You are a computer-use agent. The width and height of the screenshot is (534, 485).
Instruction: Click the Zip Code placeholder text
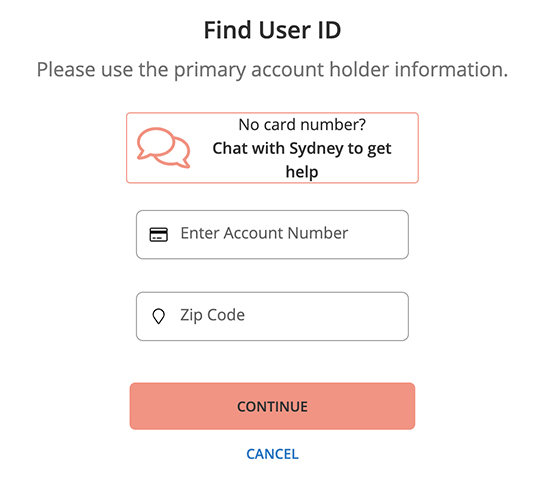coord(213,315)
